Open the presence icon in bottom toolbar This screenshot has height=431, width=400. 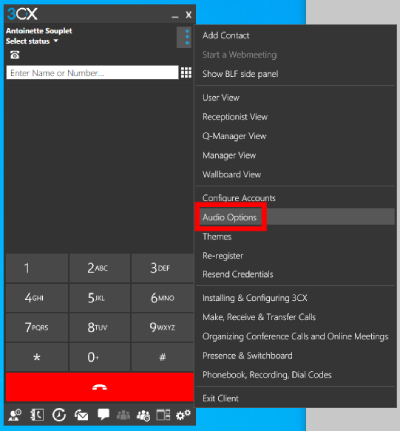15,415
